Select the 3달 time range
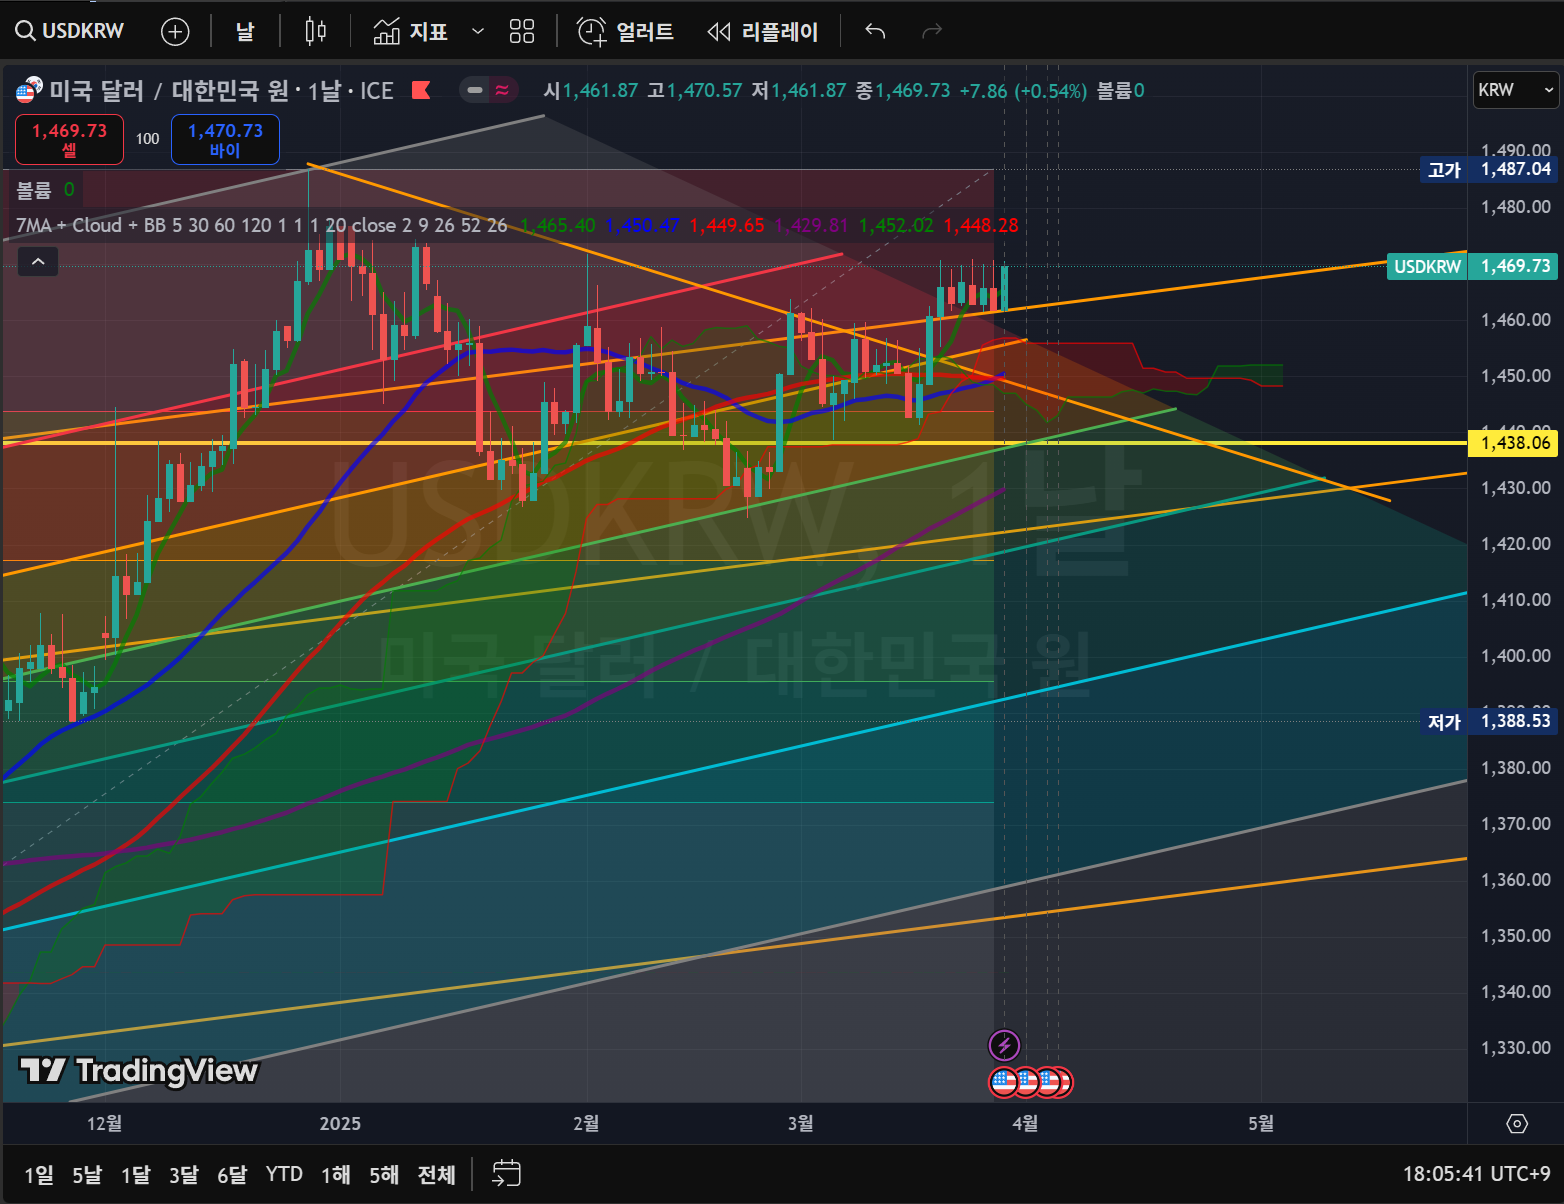The image size is (1564, 1204). click(183, 1174)
